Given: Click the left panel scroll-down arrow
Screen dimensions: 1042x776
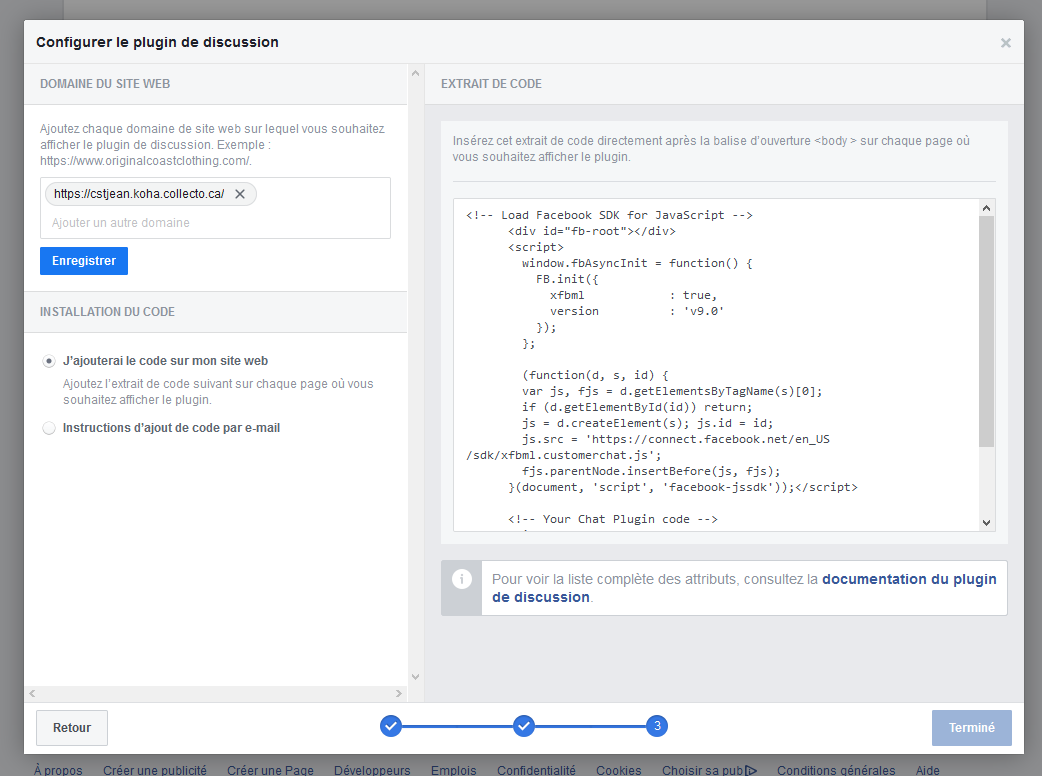Looking at the screenshot, I should tap(415, 677).
